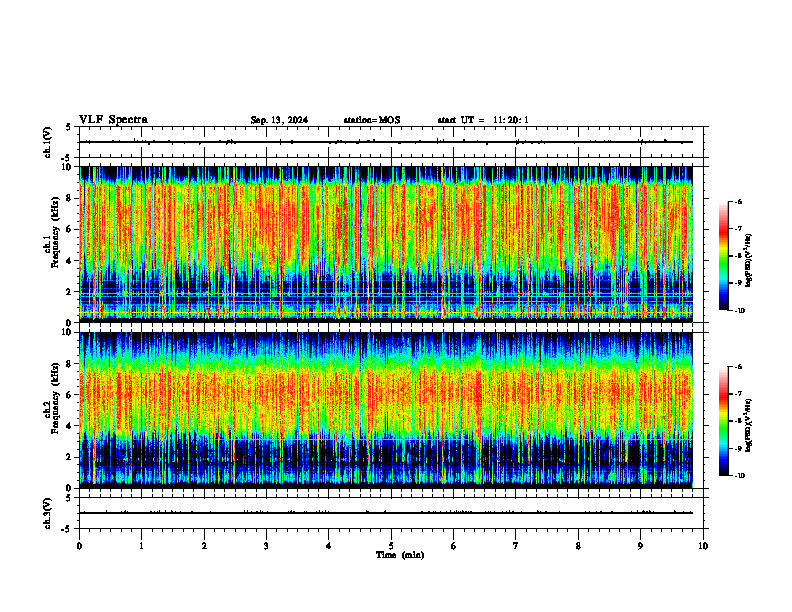The width and height of the screenshot is (792, 612).
Task: Click the ch.2 spectrogram color scale bar
Action: tap(724, 421)
